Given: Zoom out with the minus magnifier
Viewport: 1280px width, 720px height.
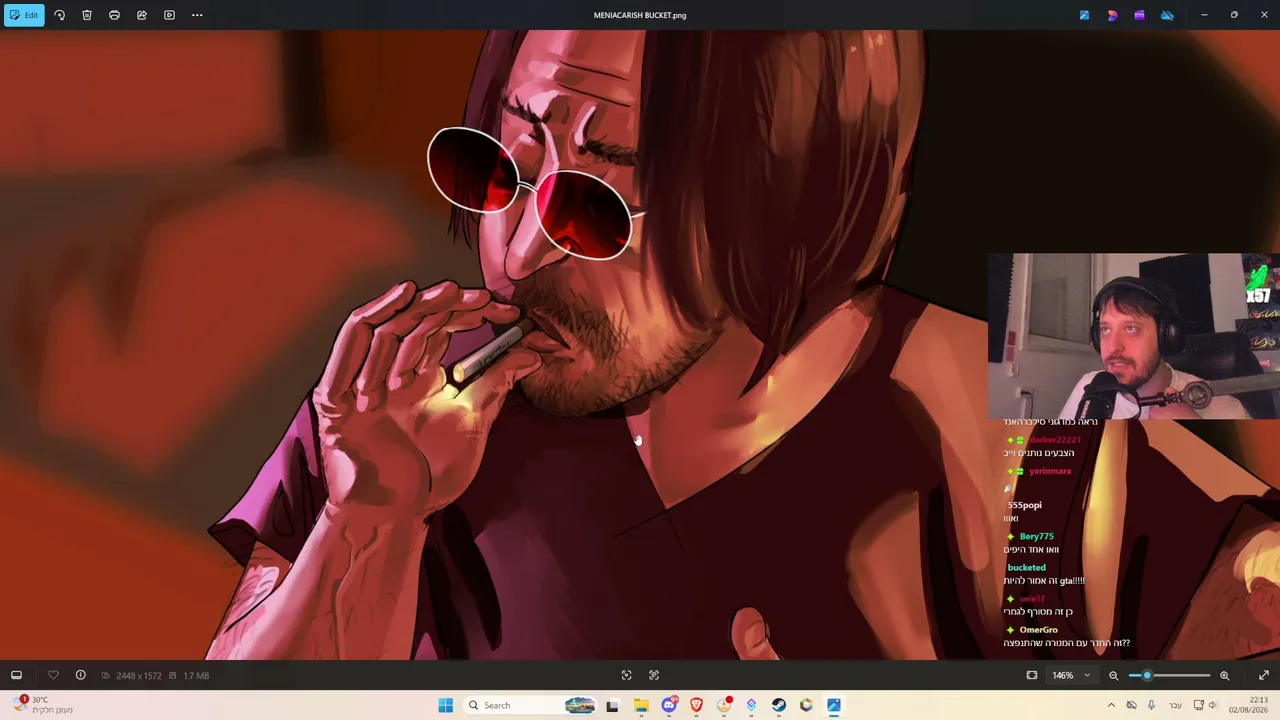Looking at the screenshot, I should click(1113, 675).
